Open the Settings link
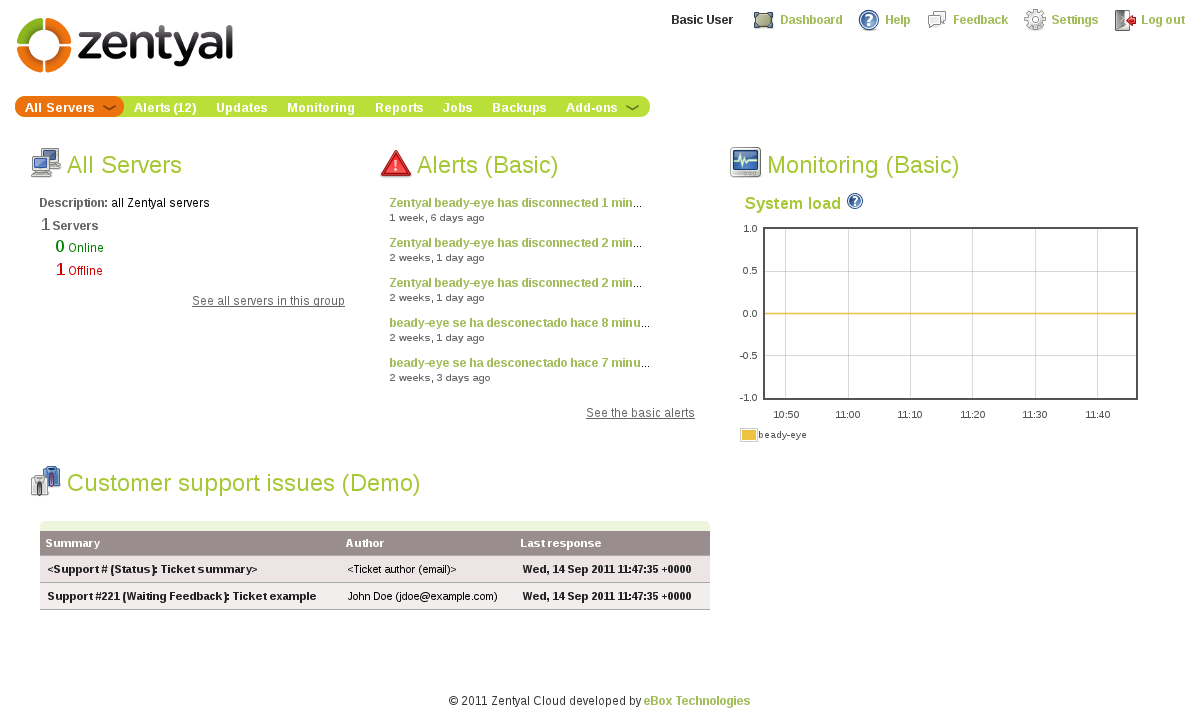The height and width of the screenshot is (711, 1200). 1075,20
